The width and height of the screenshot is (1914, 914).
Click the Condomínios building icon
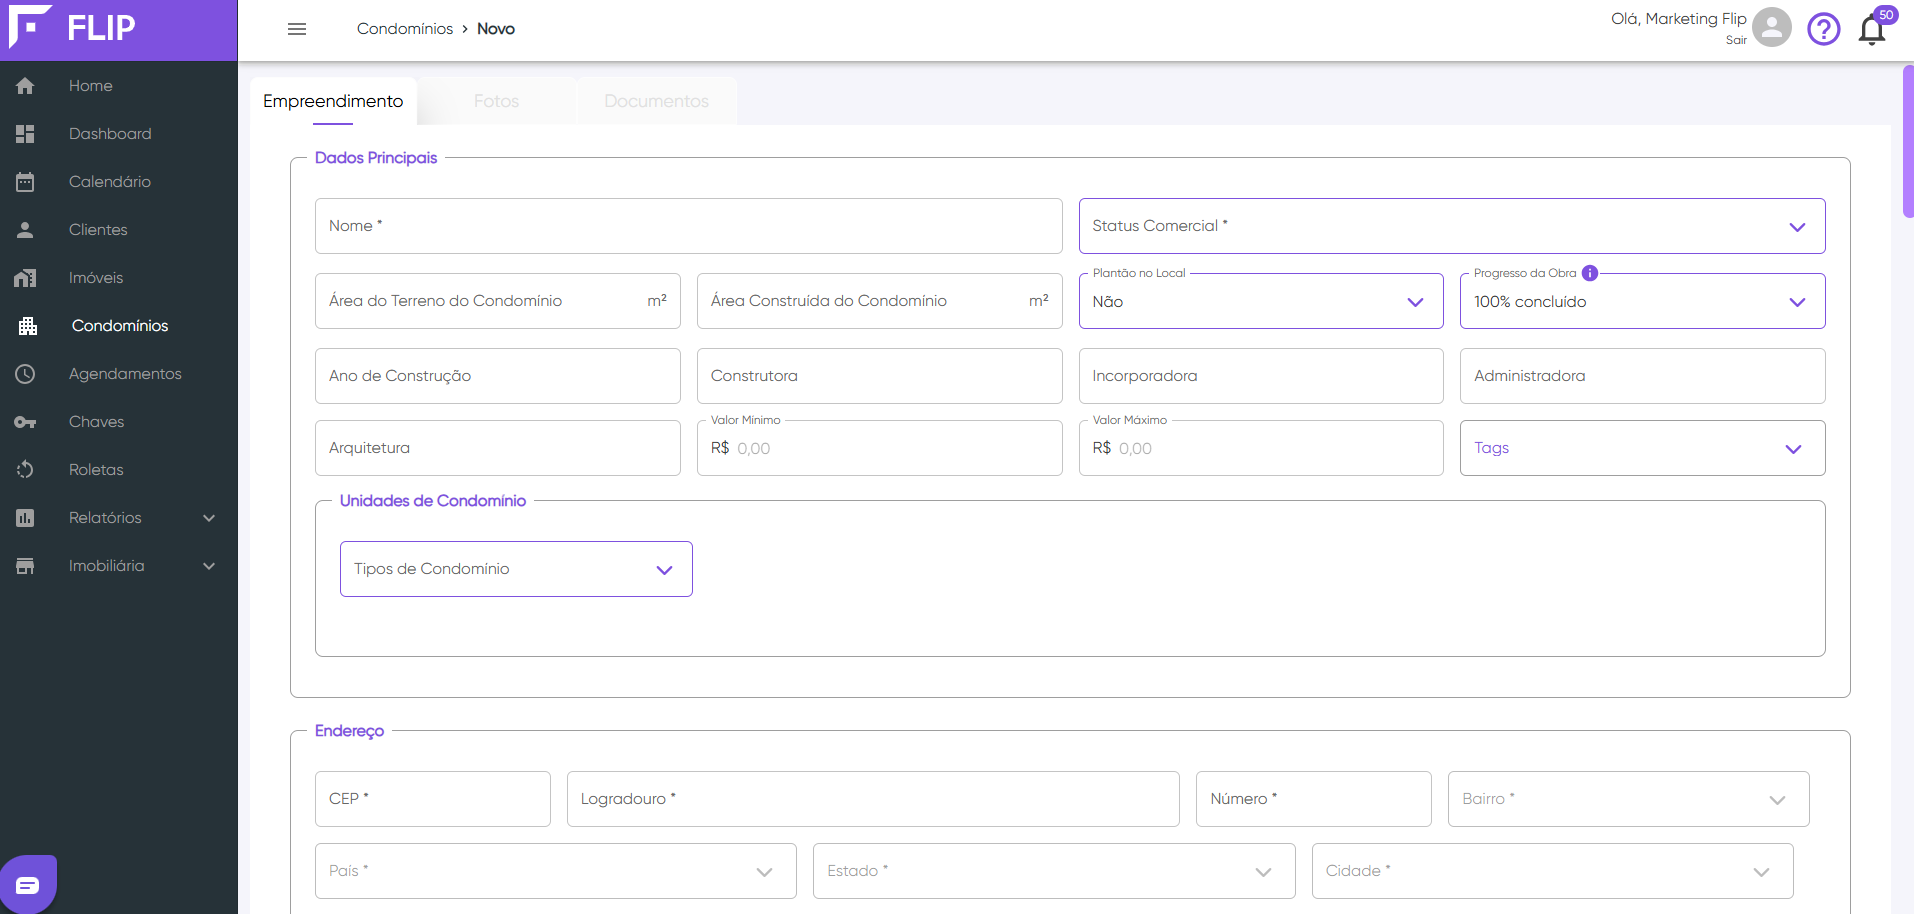(x=28, y=326)
